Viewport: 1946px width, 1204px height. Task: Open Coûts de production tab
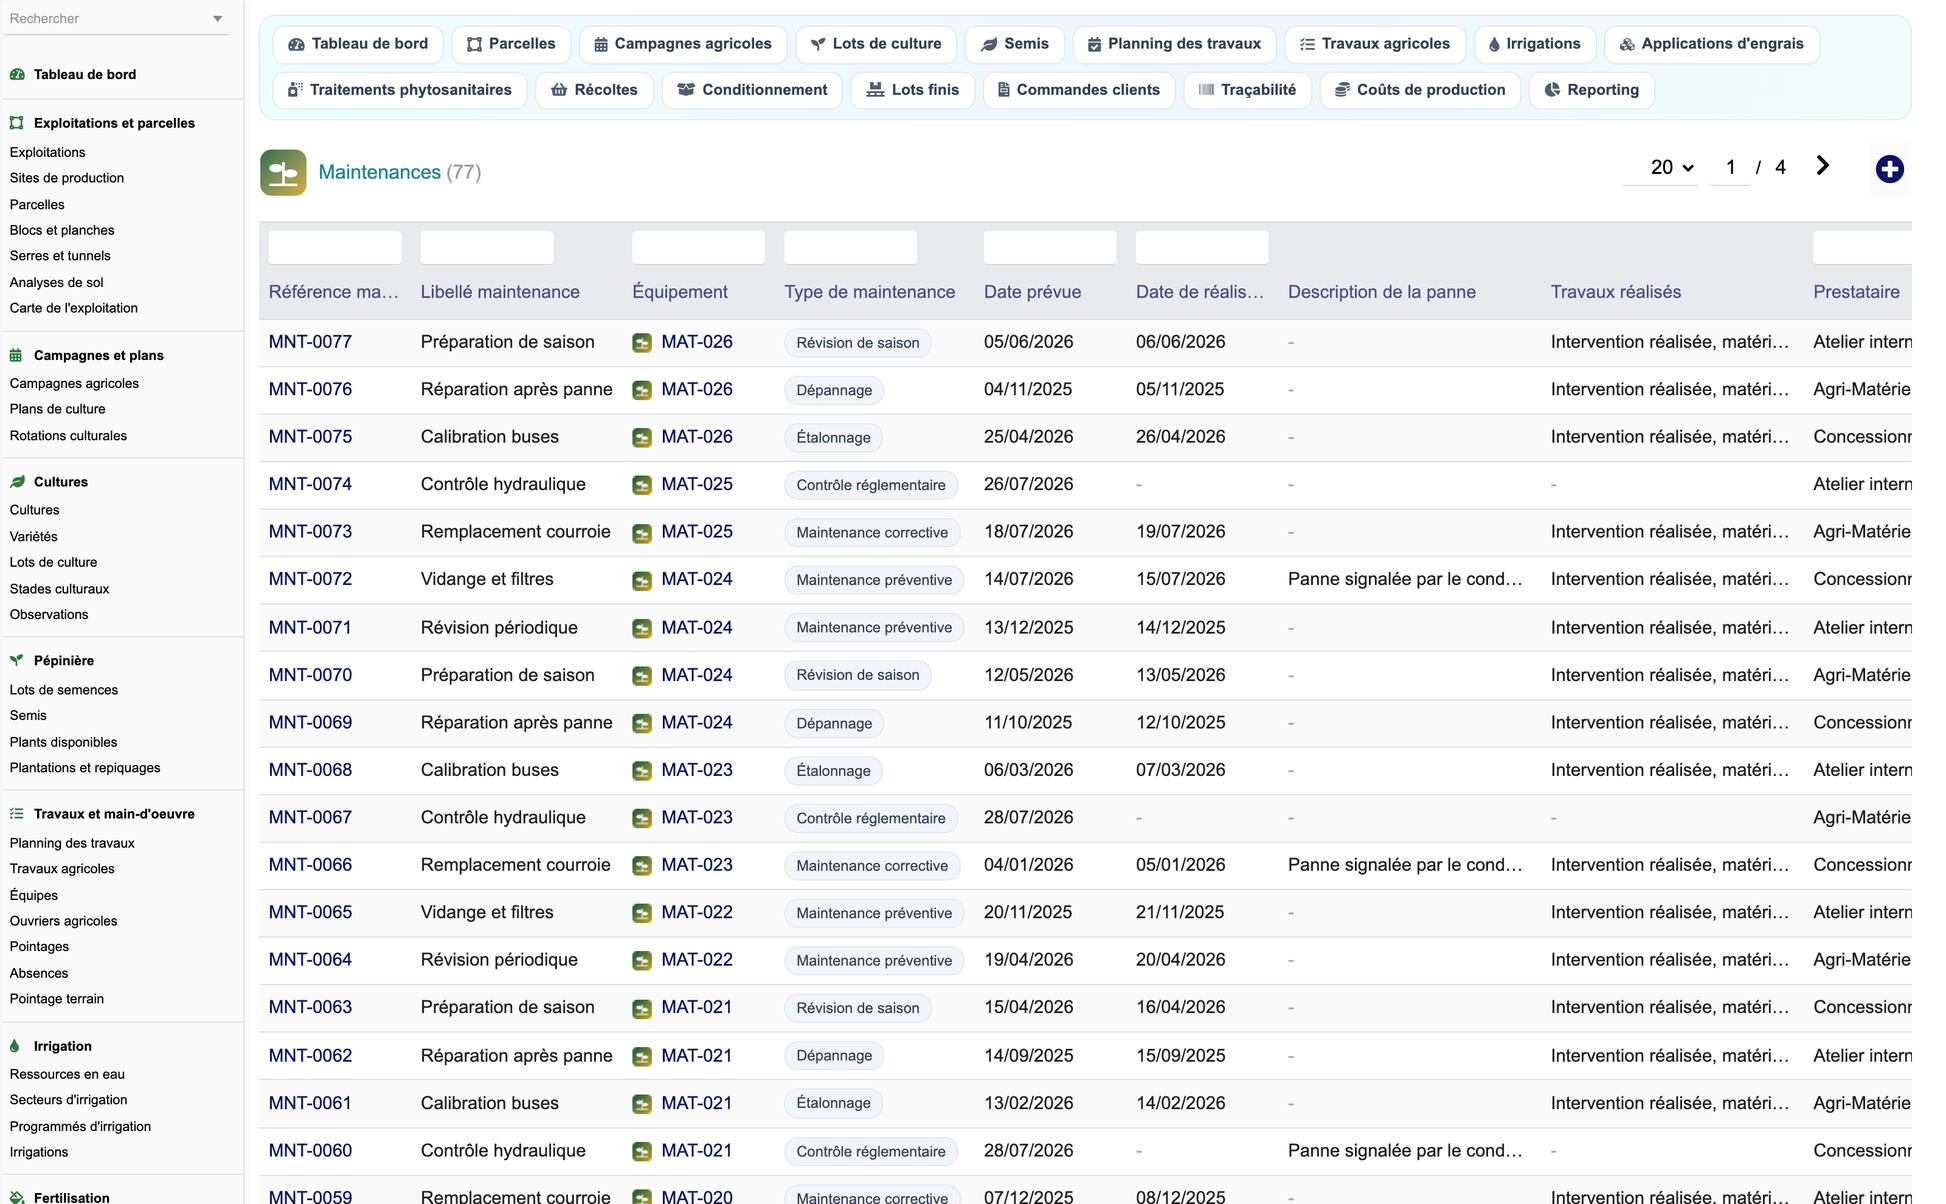pos(1420,90)
